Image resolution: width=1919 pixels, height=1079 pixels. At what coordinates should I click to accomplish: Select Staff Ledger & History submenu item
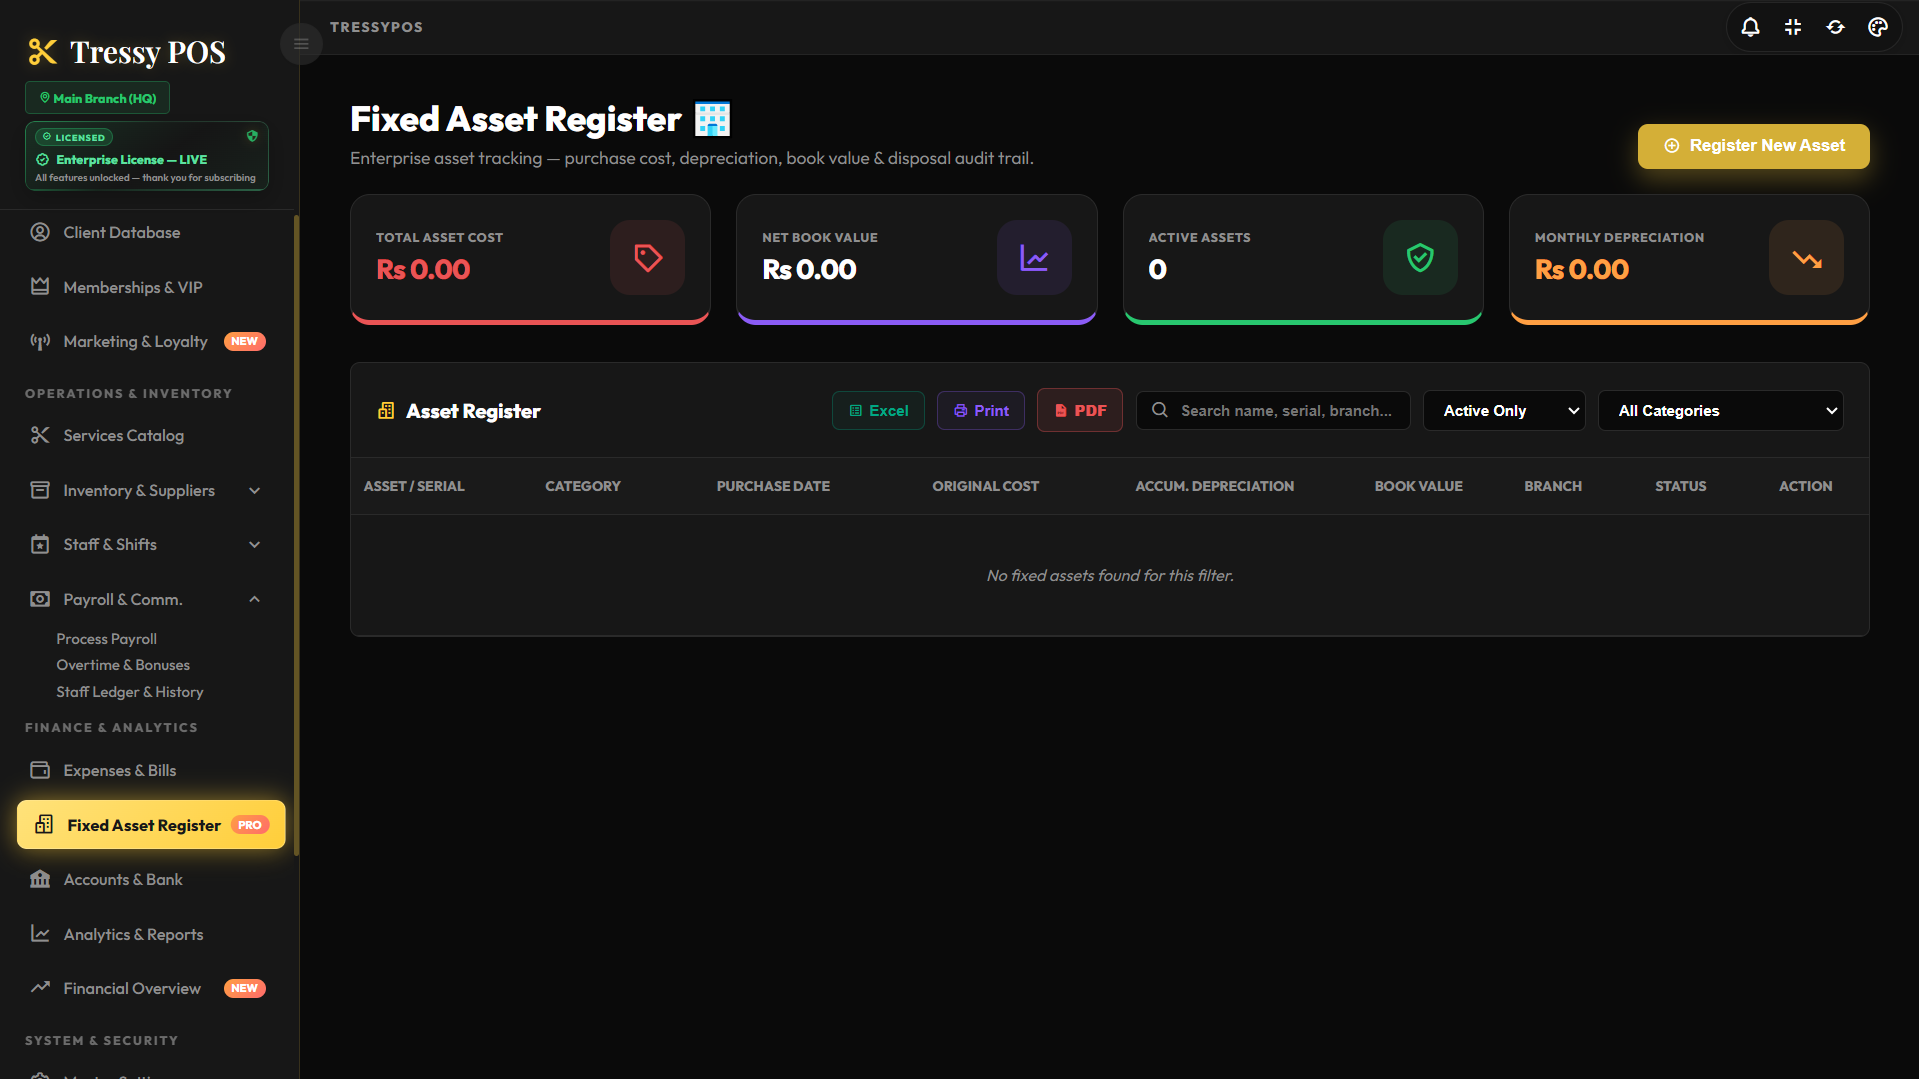point(130,692)
